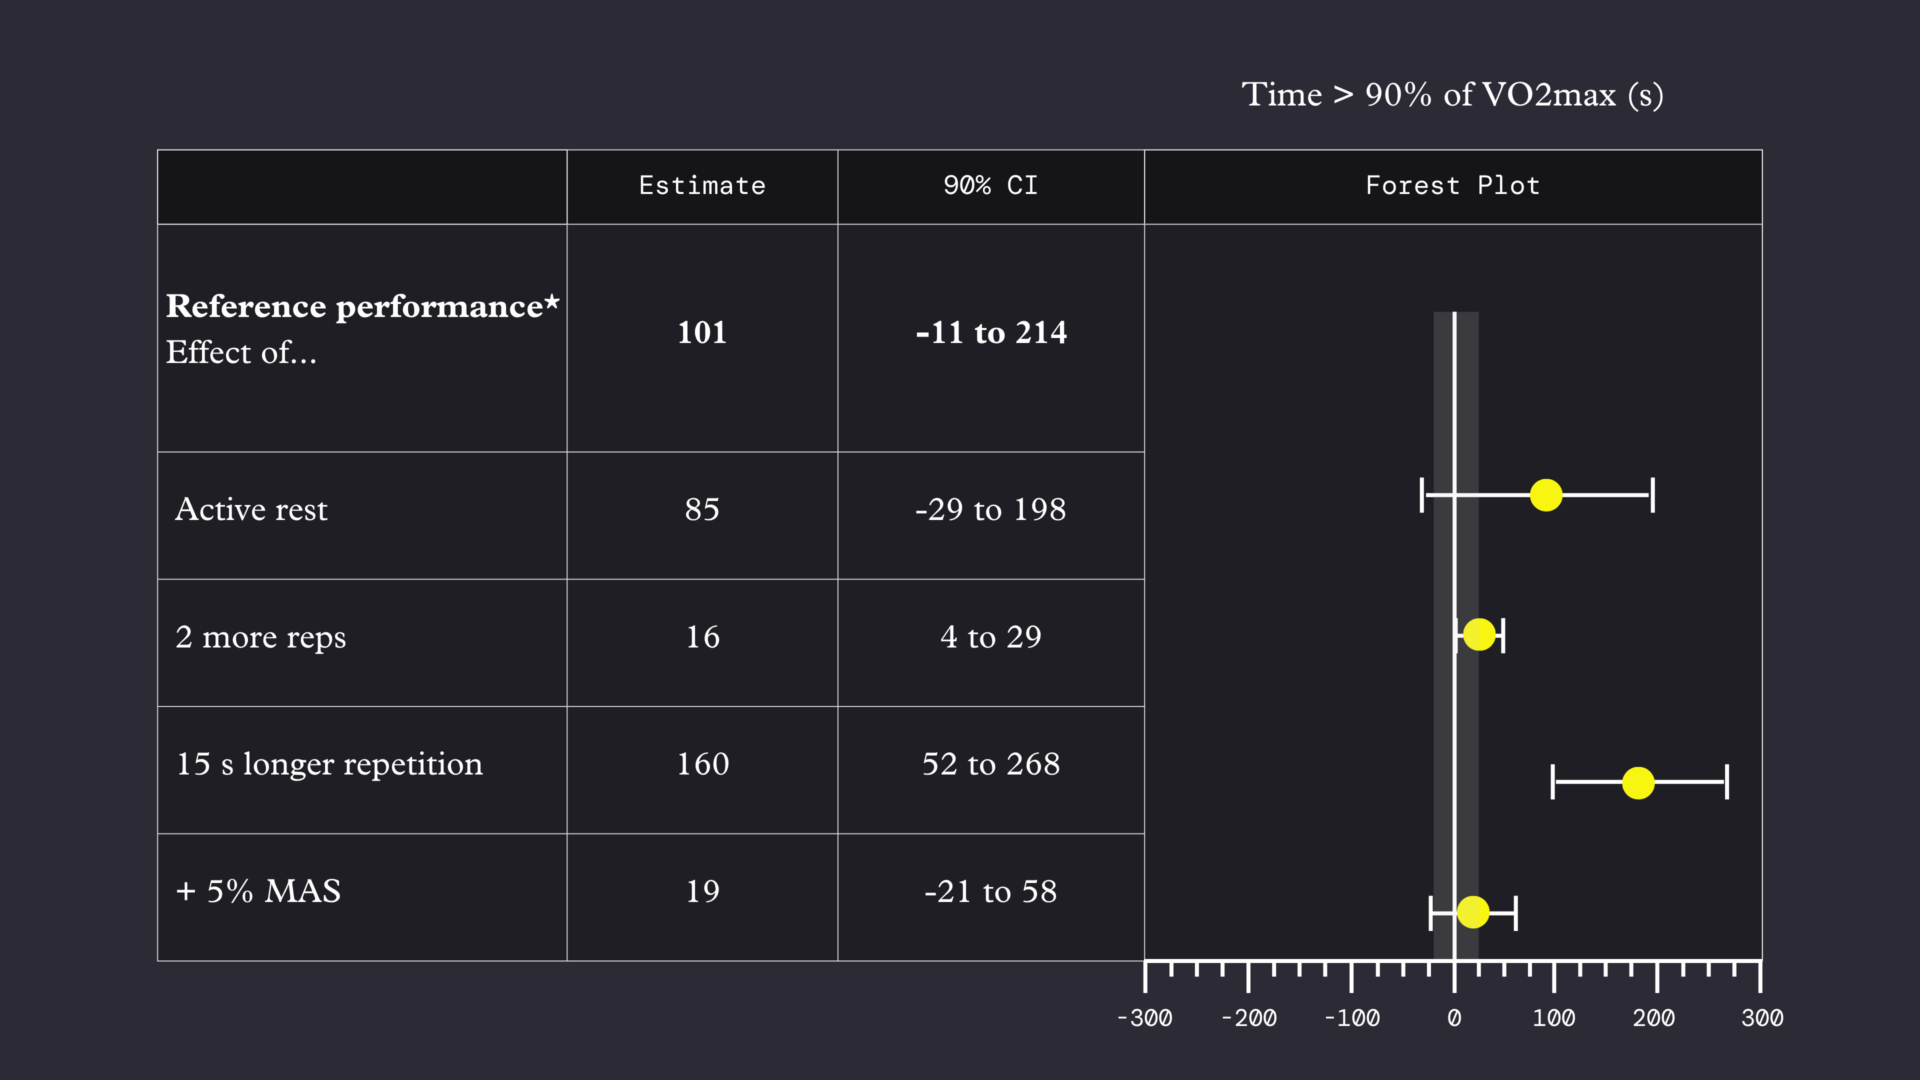Select the 90% CI column header
The height and width of the screenshot is (1080, 1920).
[991, 186]
